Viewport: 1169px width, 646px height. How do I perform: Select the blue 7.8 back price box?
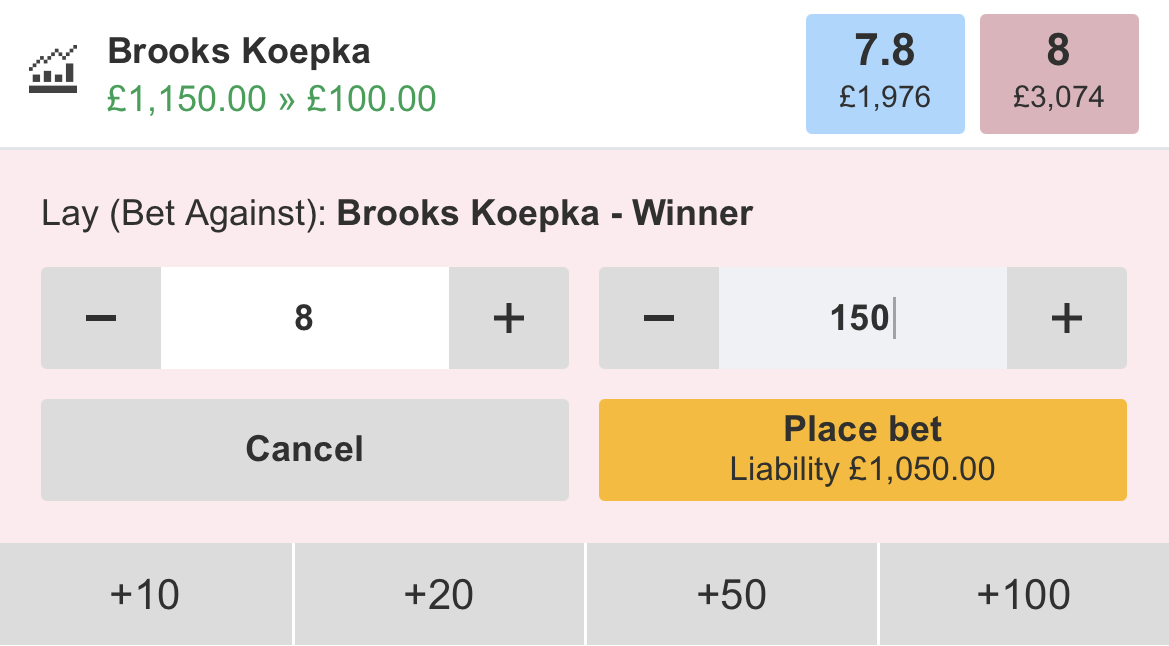coord(885,74)
